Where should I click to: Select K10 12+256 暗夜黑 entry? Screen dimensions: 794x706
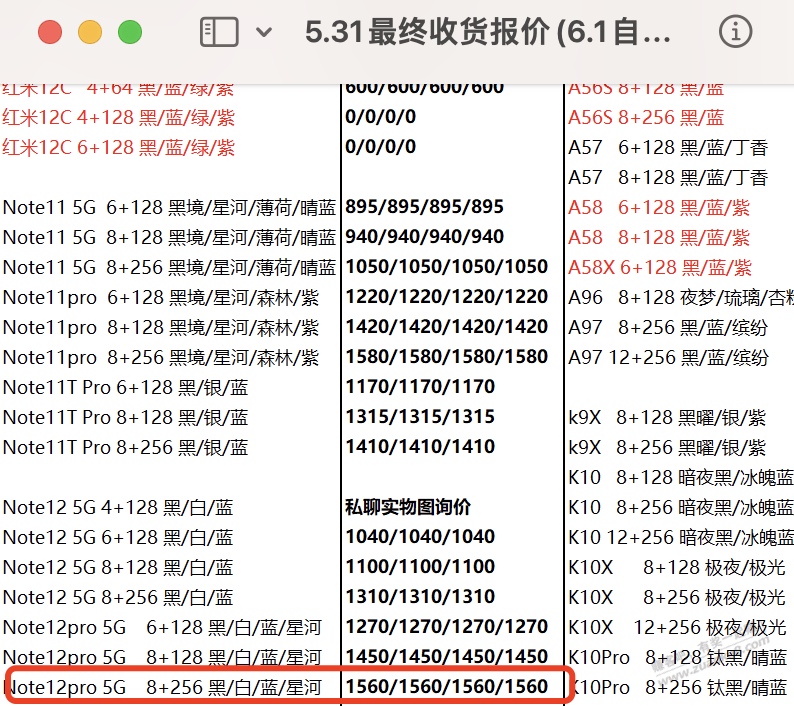tap(681, 537)
